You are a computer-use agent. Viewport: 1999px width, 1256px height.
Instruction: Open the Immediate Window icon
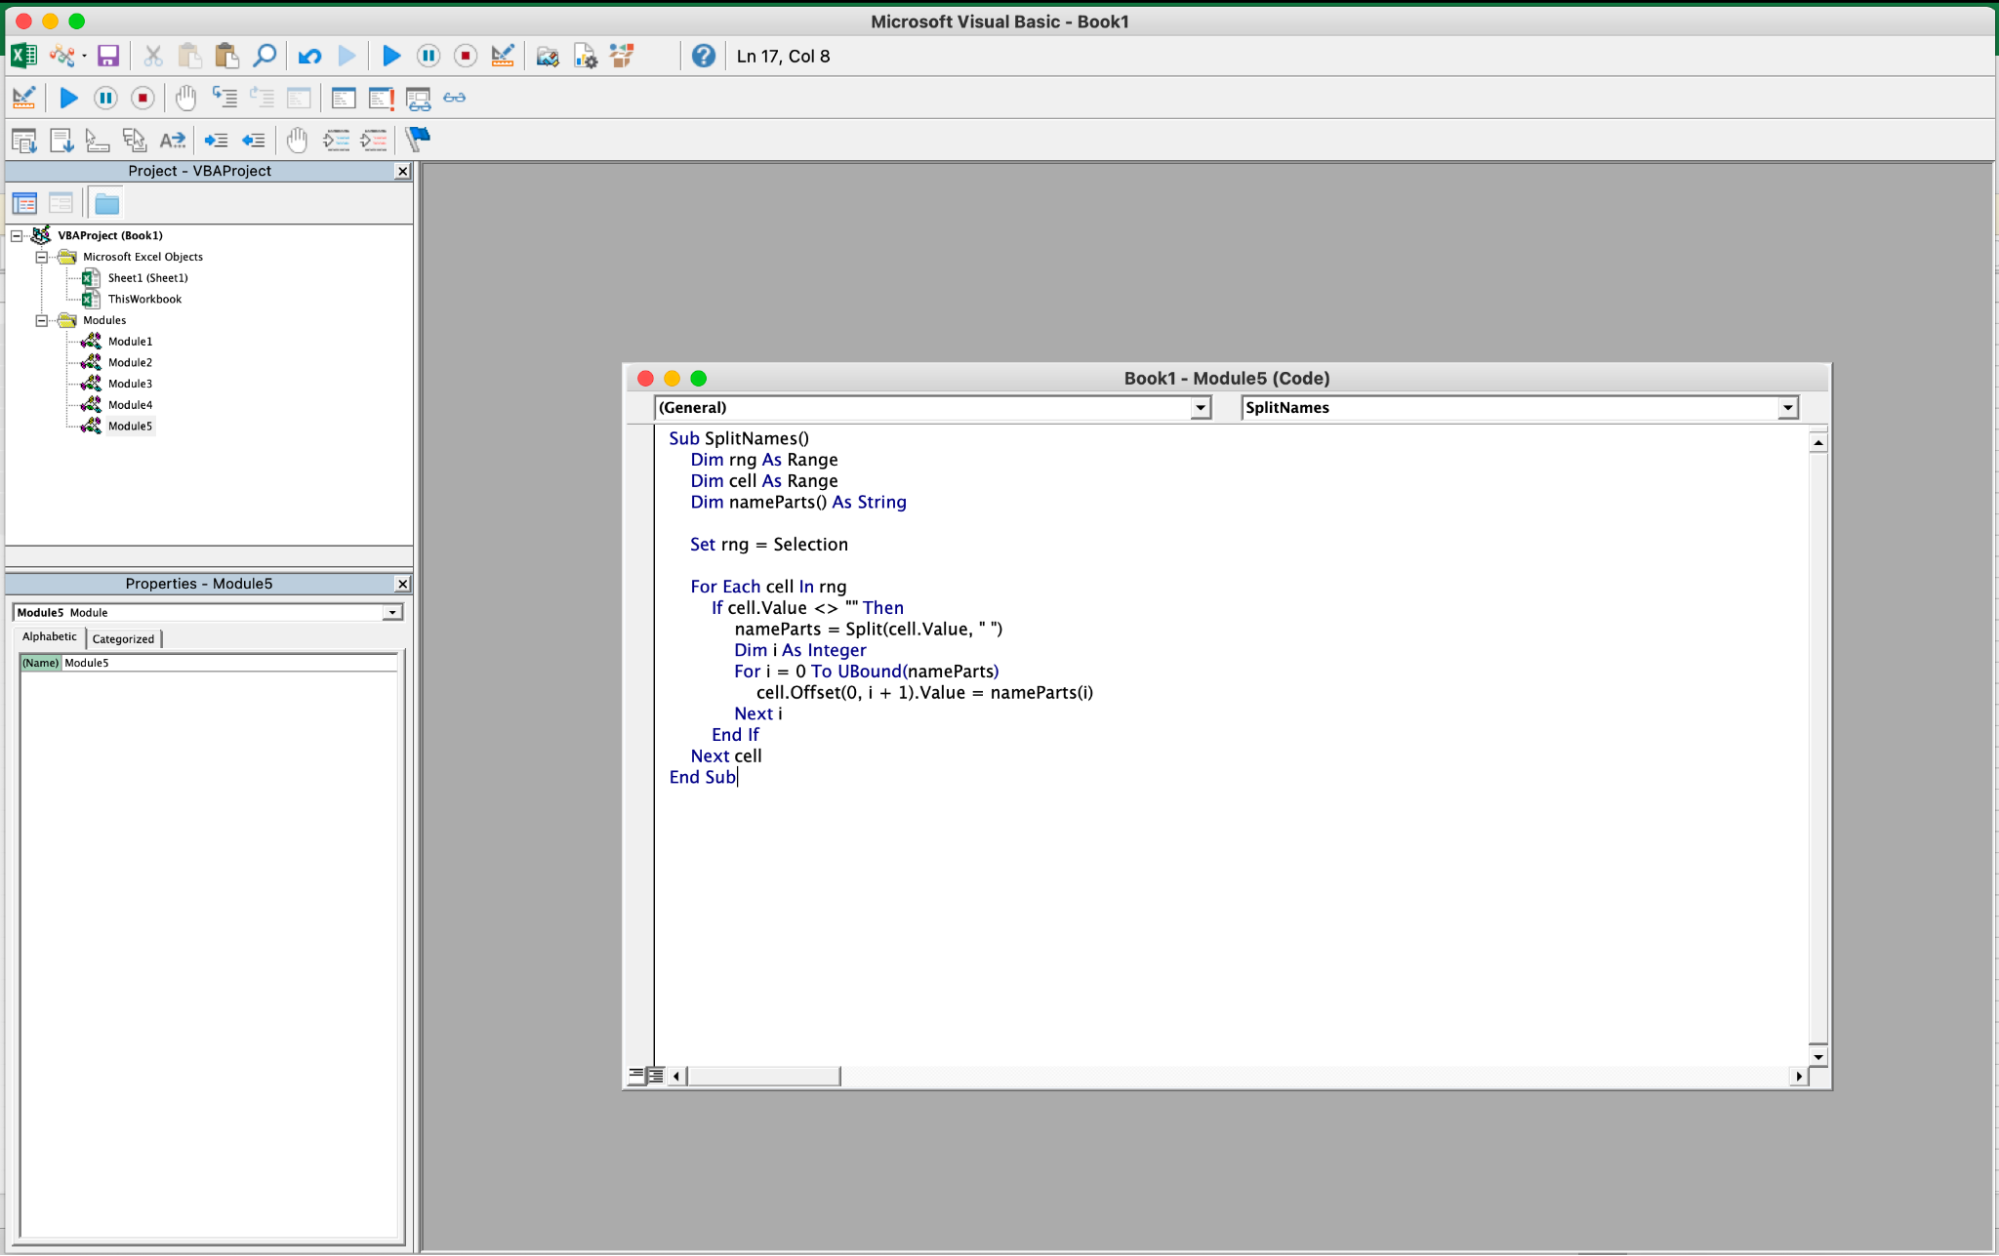pyautogui.click(x=379, y=98)
